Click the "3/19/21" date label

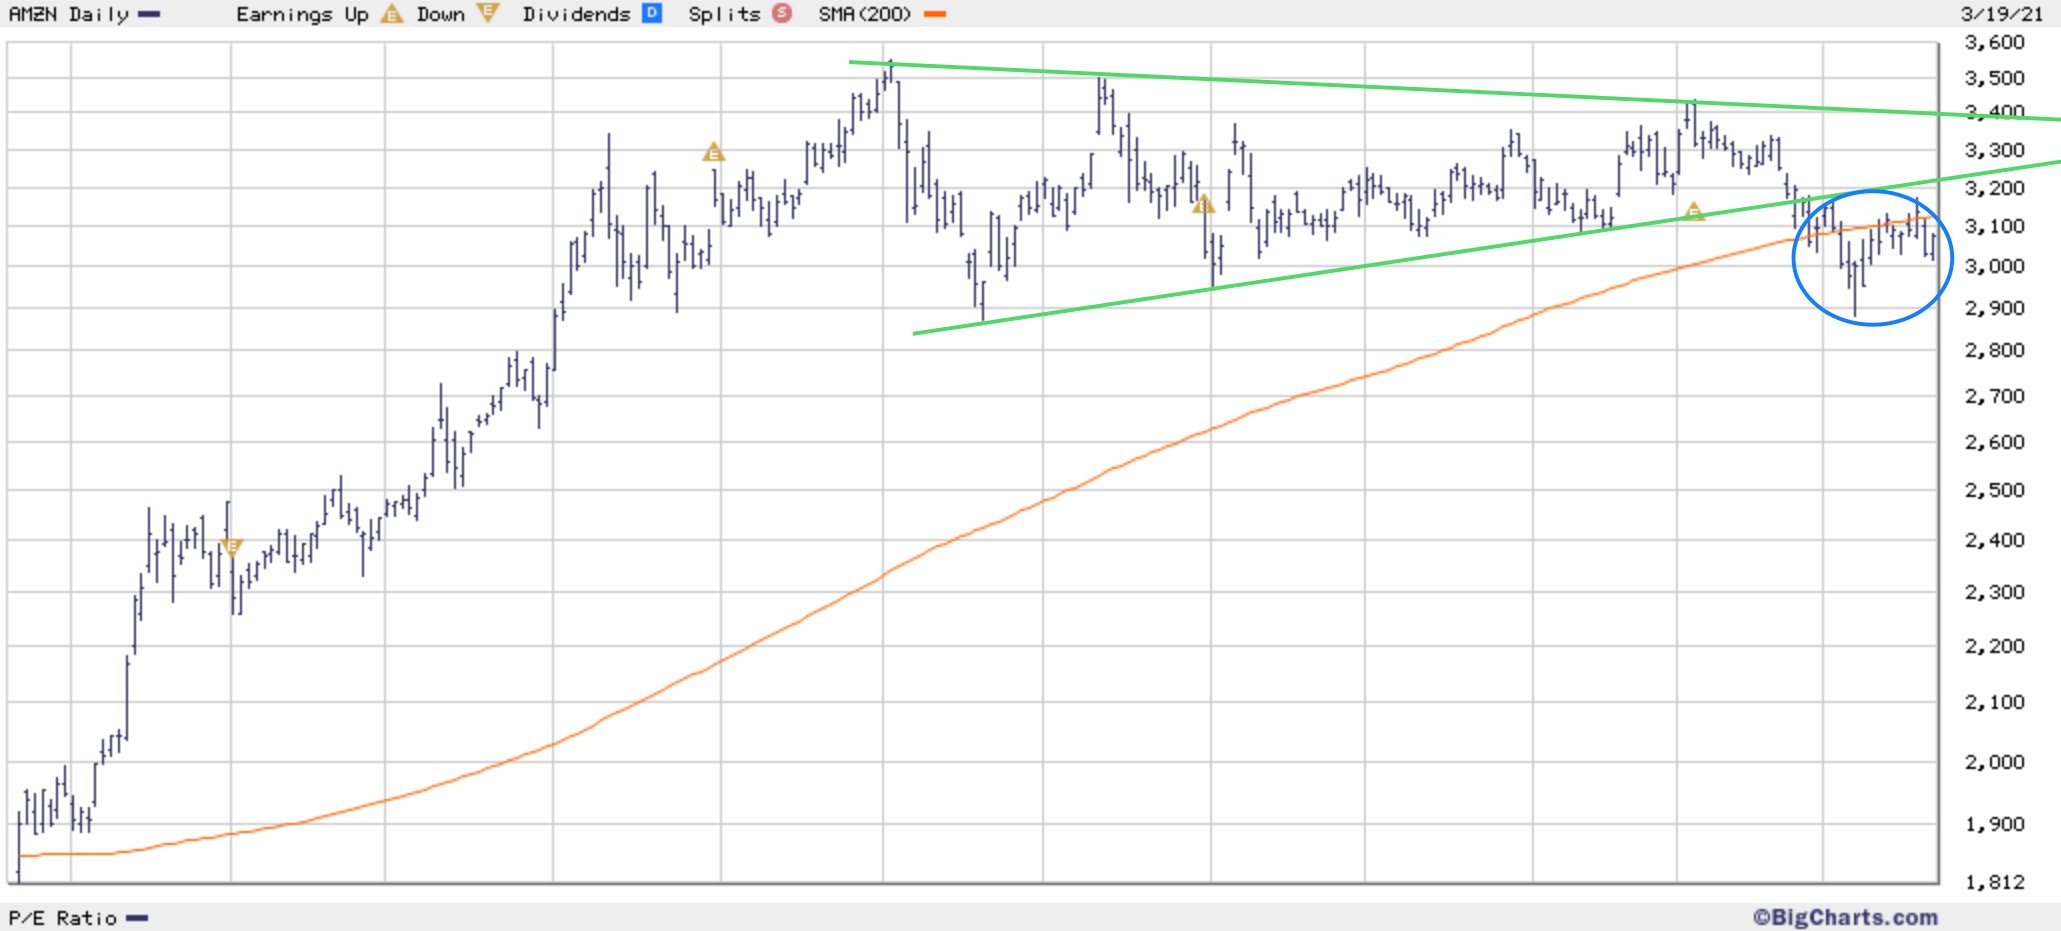pyautogui.click(x=2002, y=15)
